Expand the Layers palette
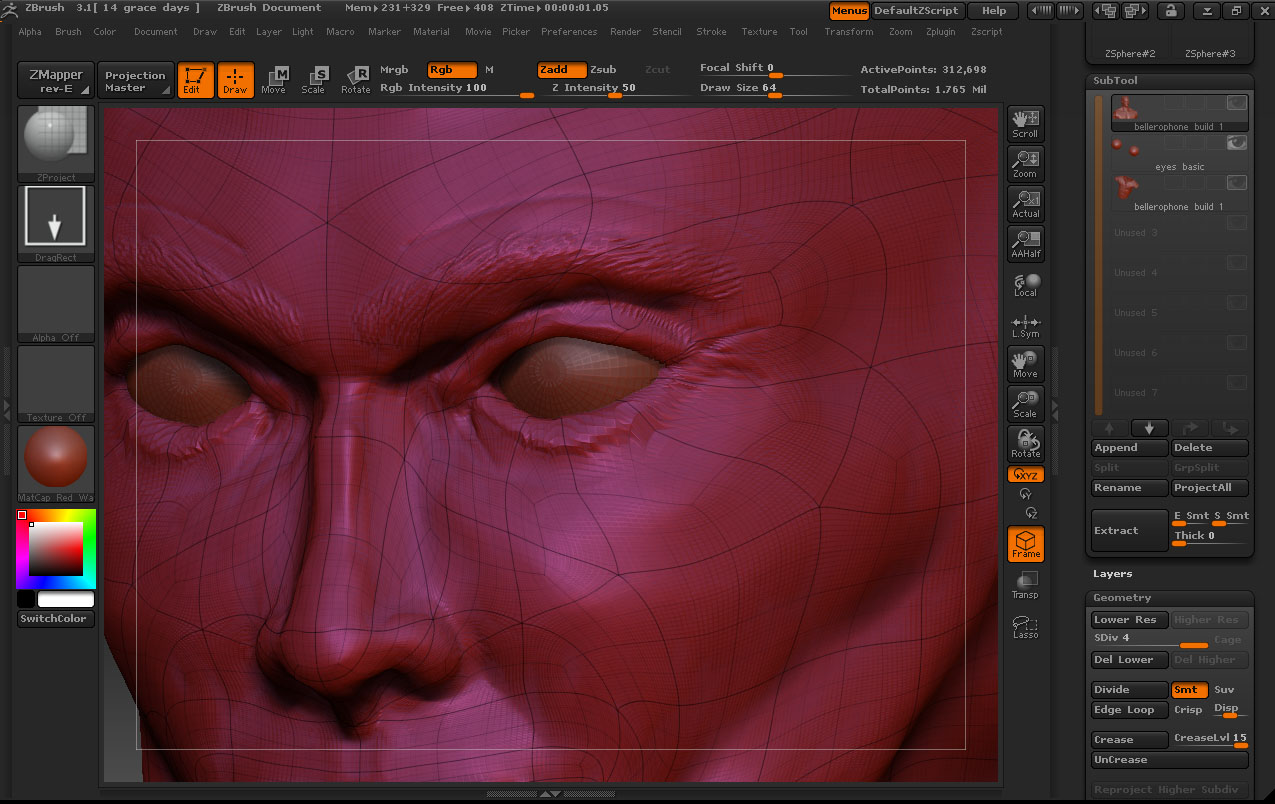The image size is (1275, 804). (x=1113, y=574)
